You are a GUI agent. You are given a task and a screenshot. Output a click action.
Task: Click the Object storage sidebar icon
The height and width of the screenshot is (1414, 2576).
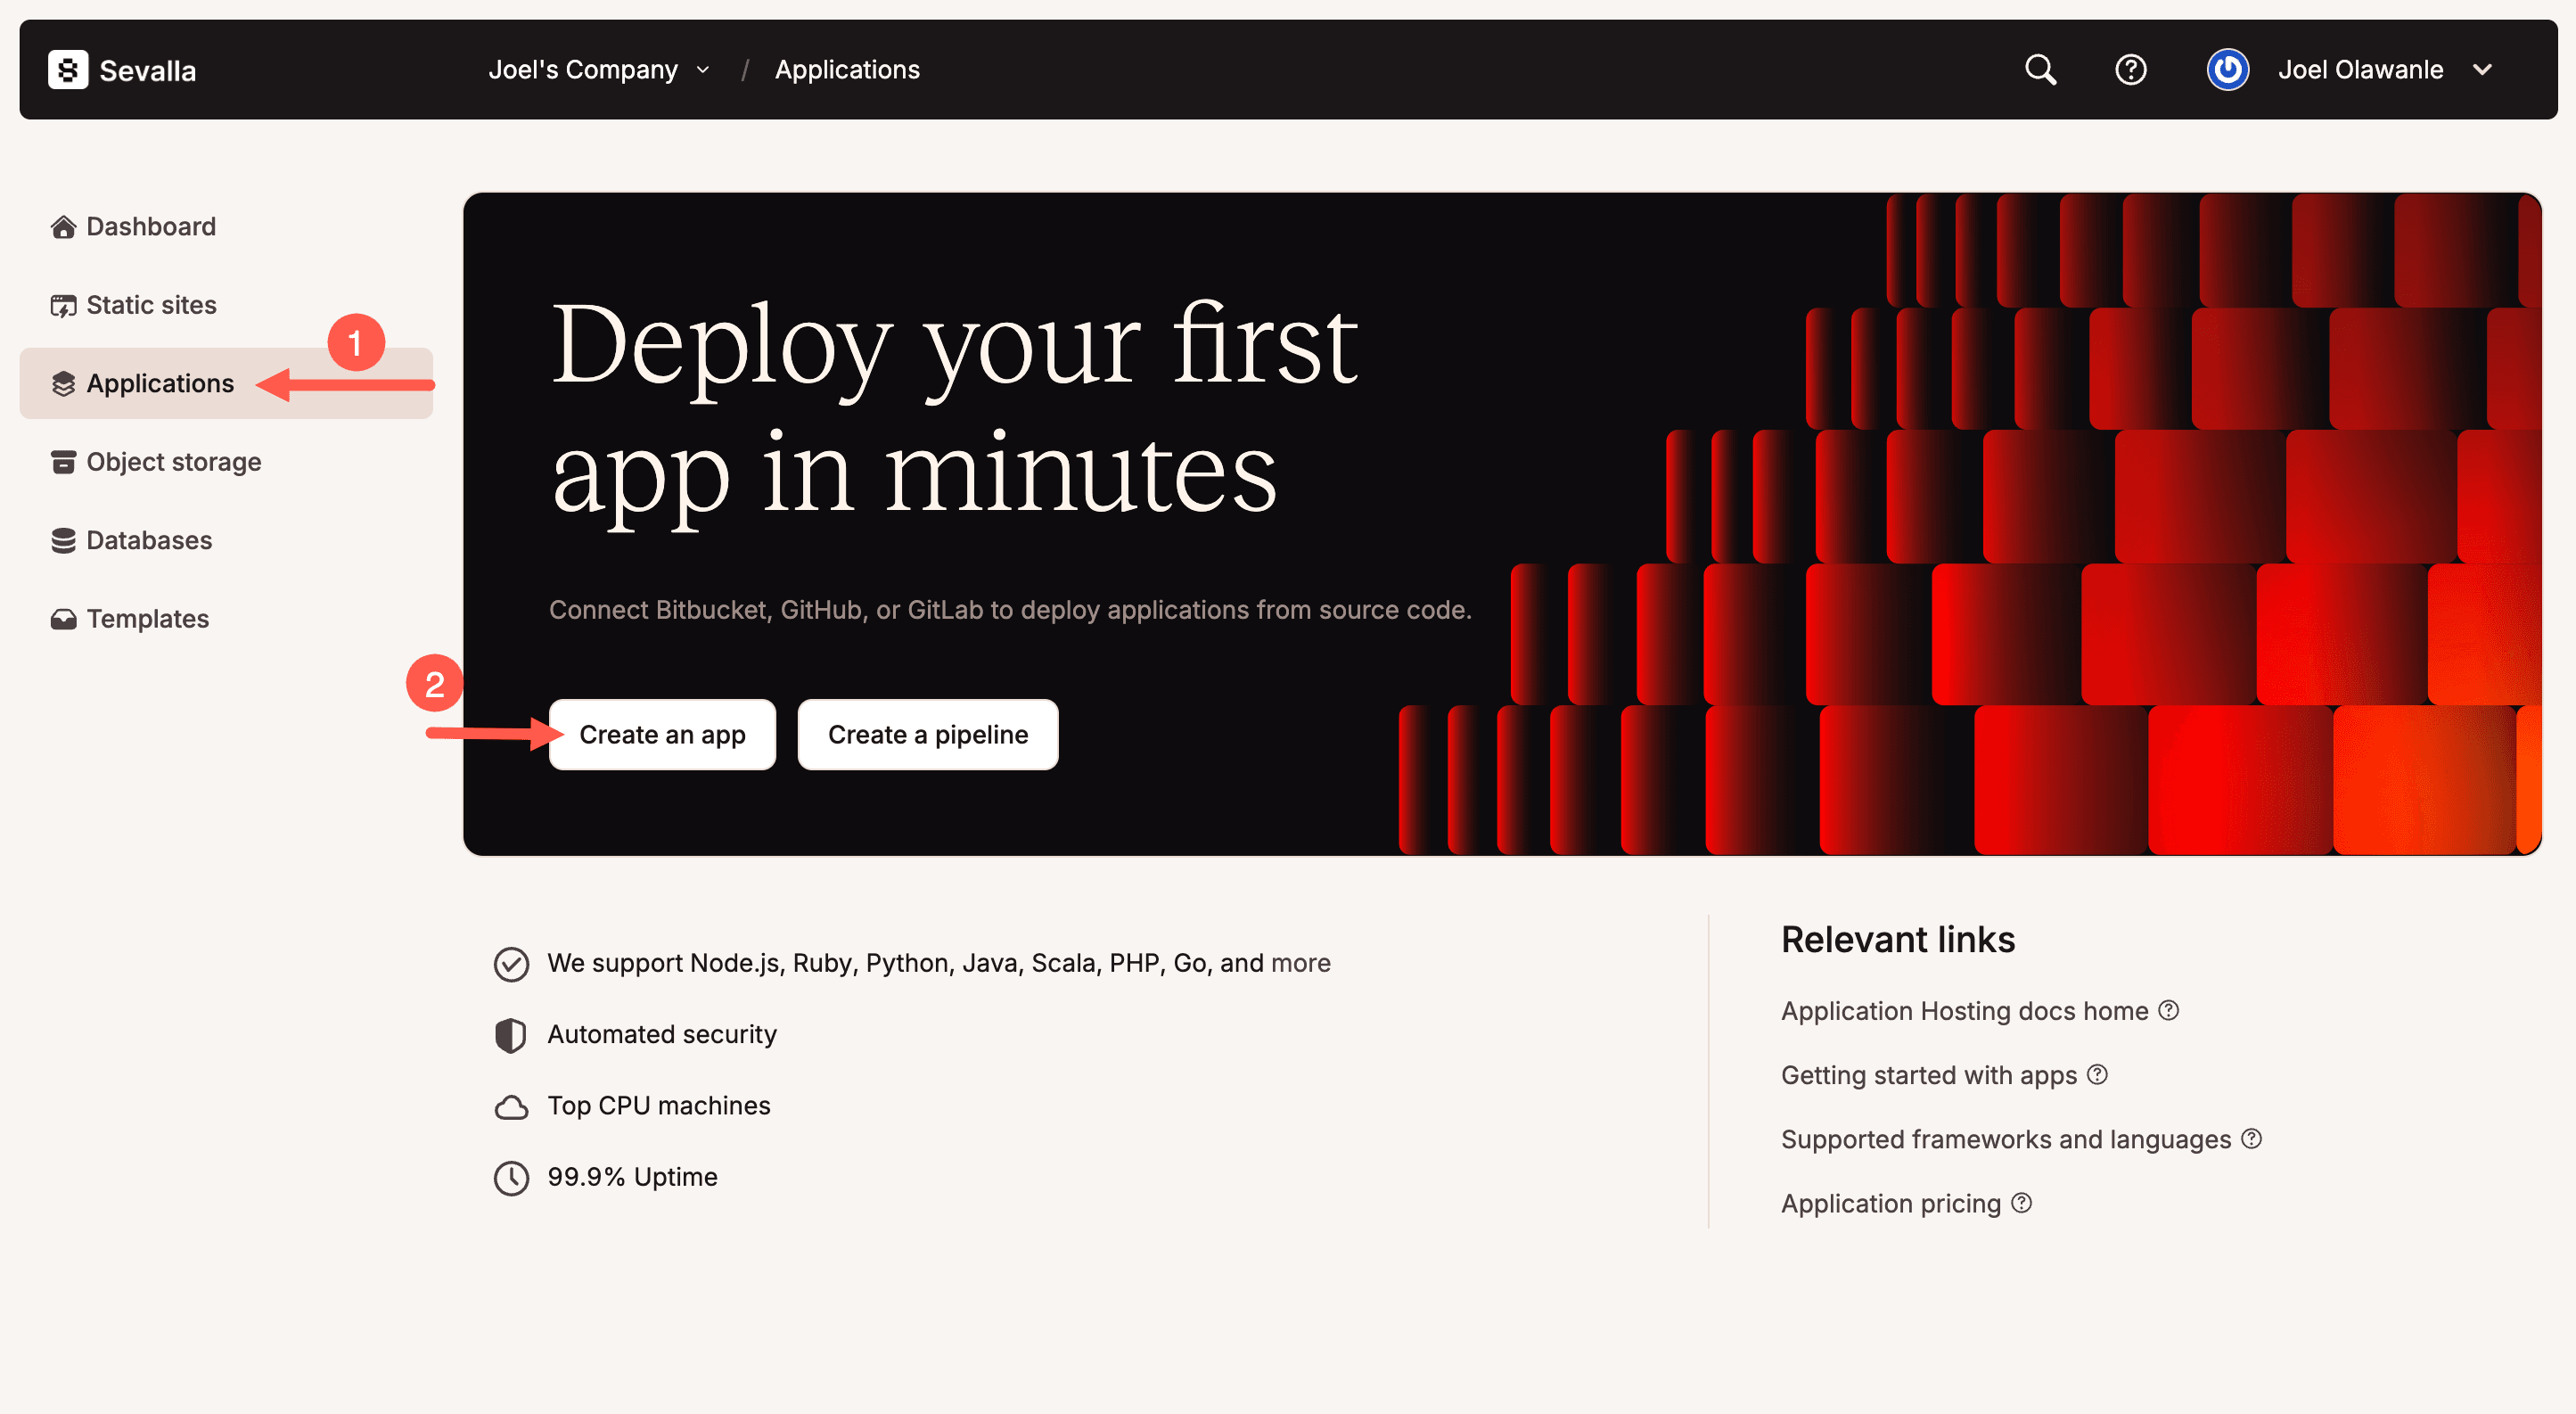[x=63, y=461]
